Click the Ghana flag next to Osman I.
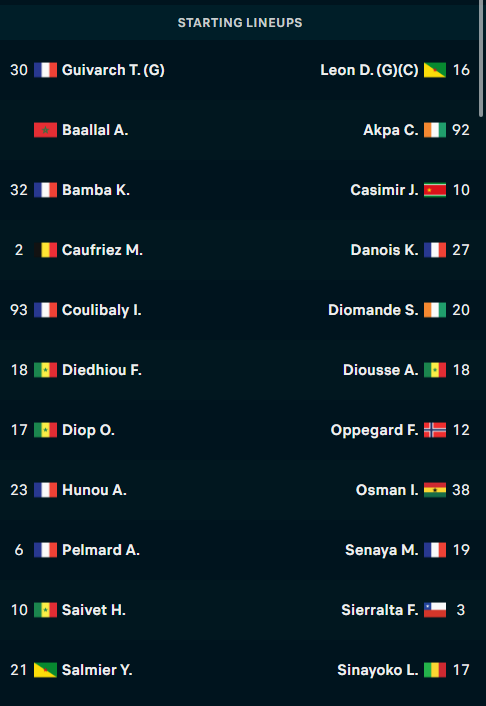Image resolution: width=486 pixels, height=706 pixels. click(x=435, y=490)
